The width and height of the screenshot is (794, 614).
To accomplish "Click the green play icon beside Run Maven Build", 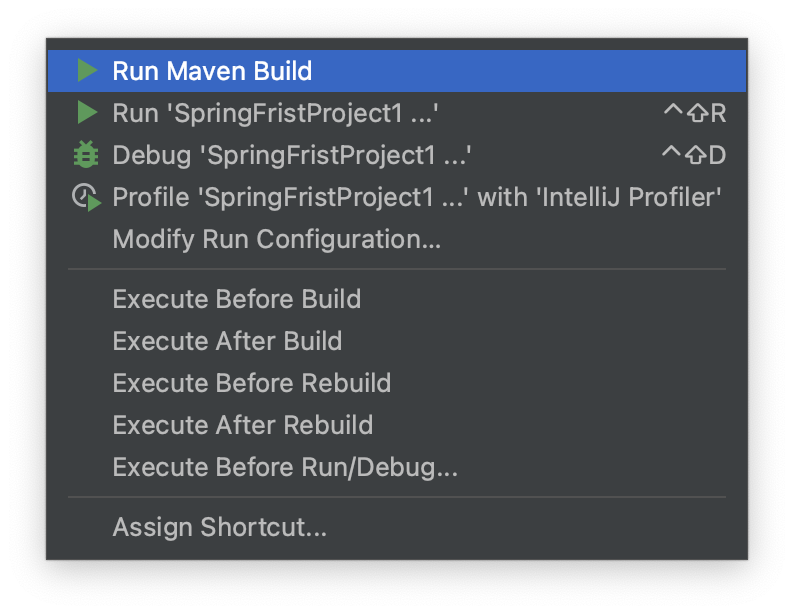I will [x=87, y=70].
